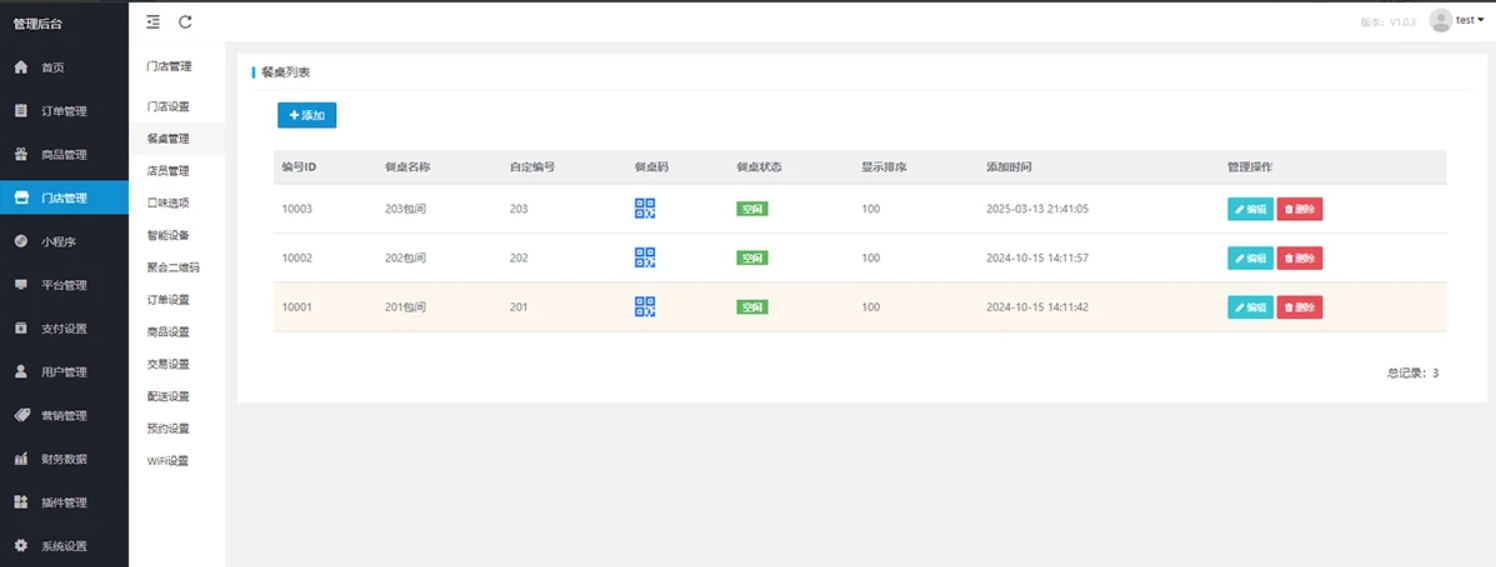The height and width of the screenshot is (567, 1496).
Task: Open QR code for 201包间 row
Action: 645,307
